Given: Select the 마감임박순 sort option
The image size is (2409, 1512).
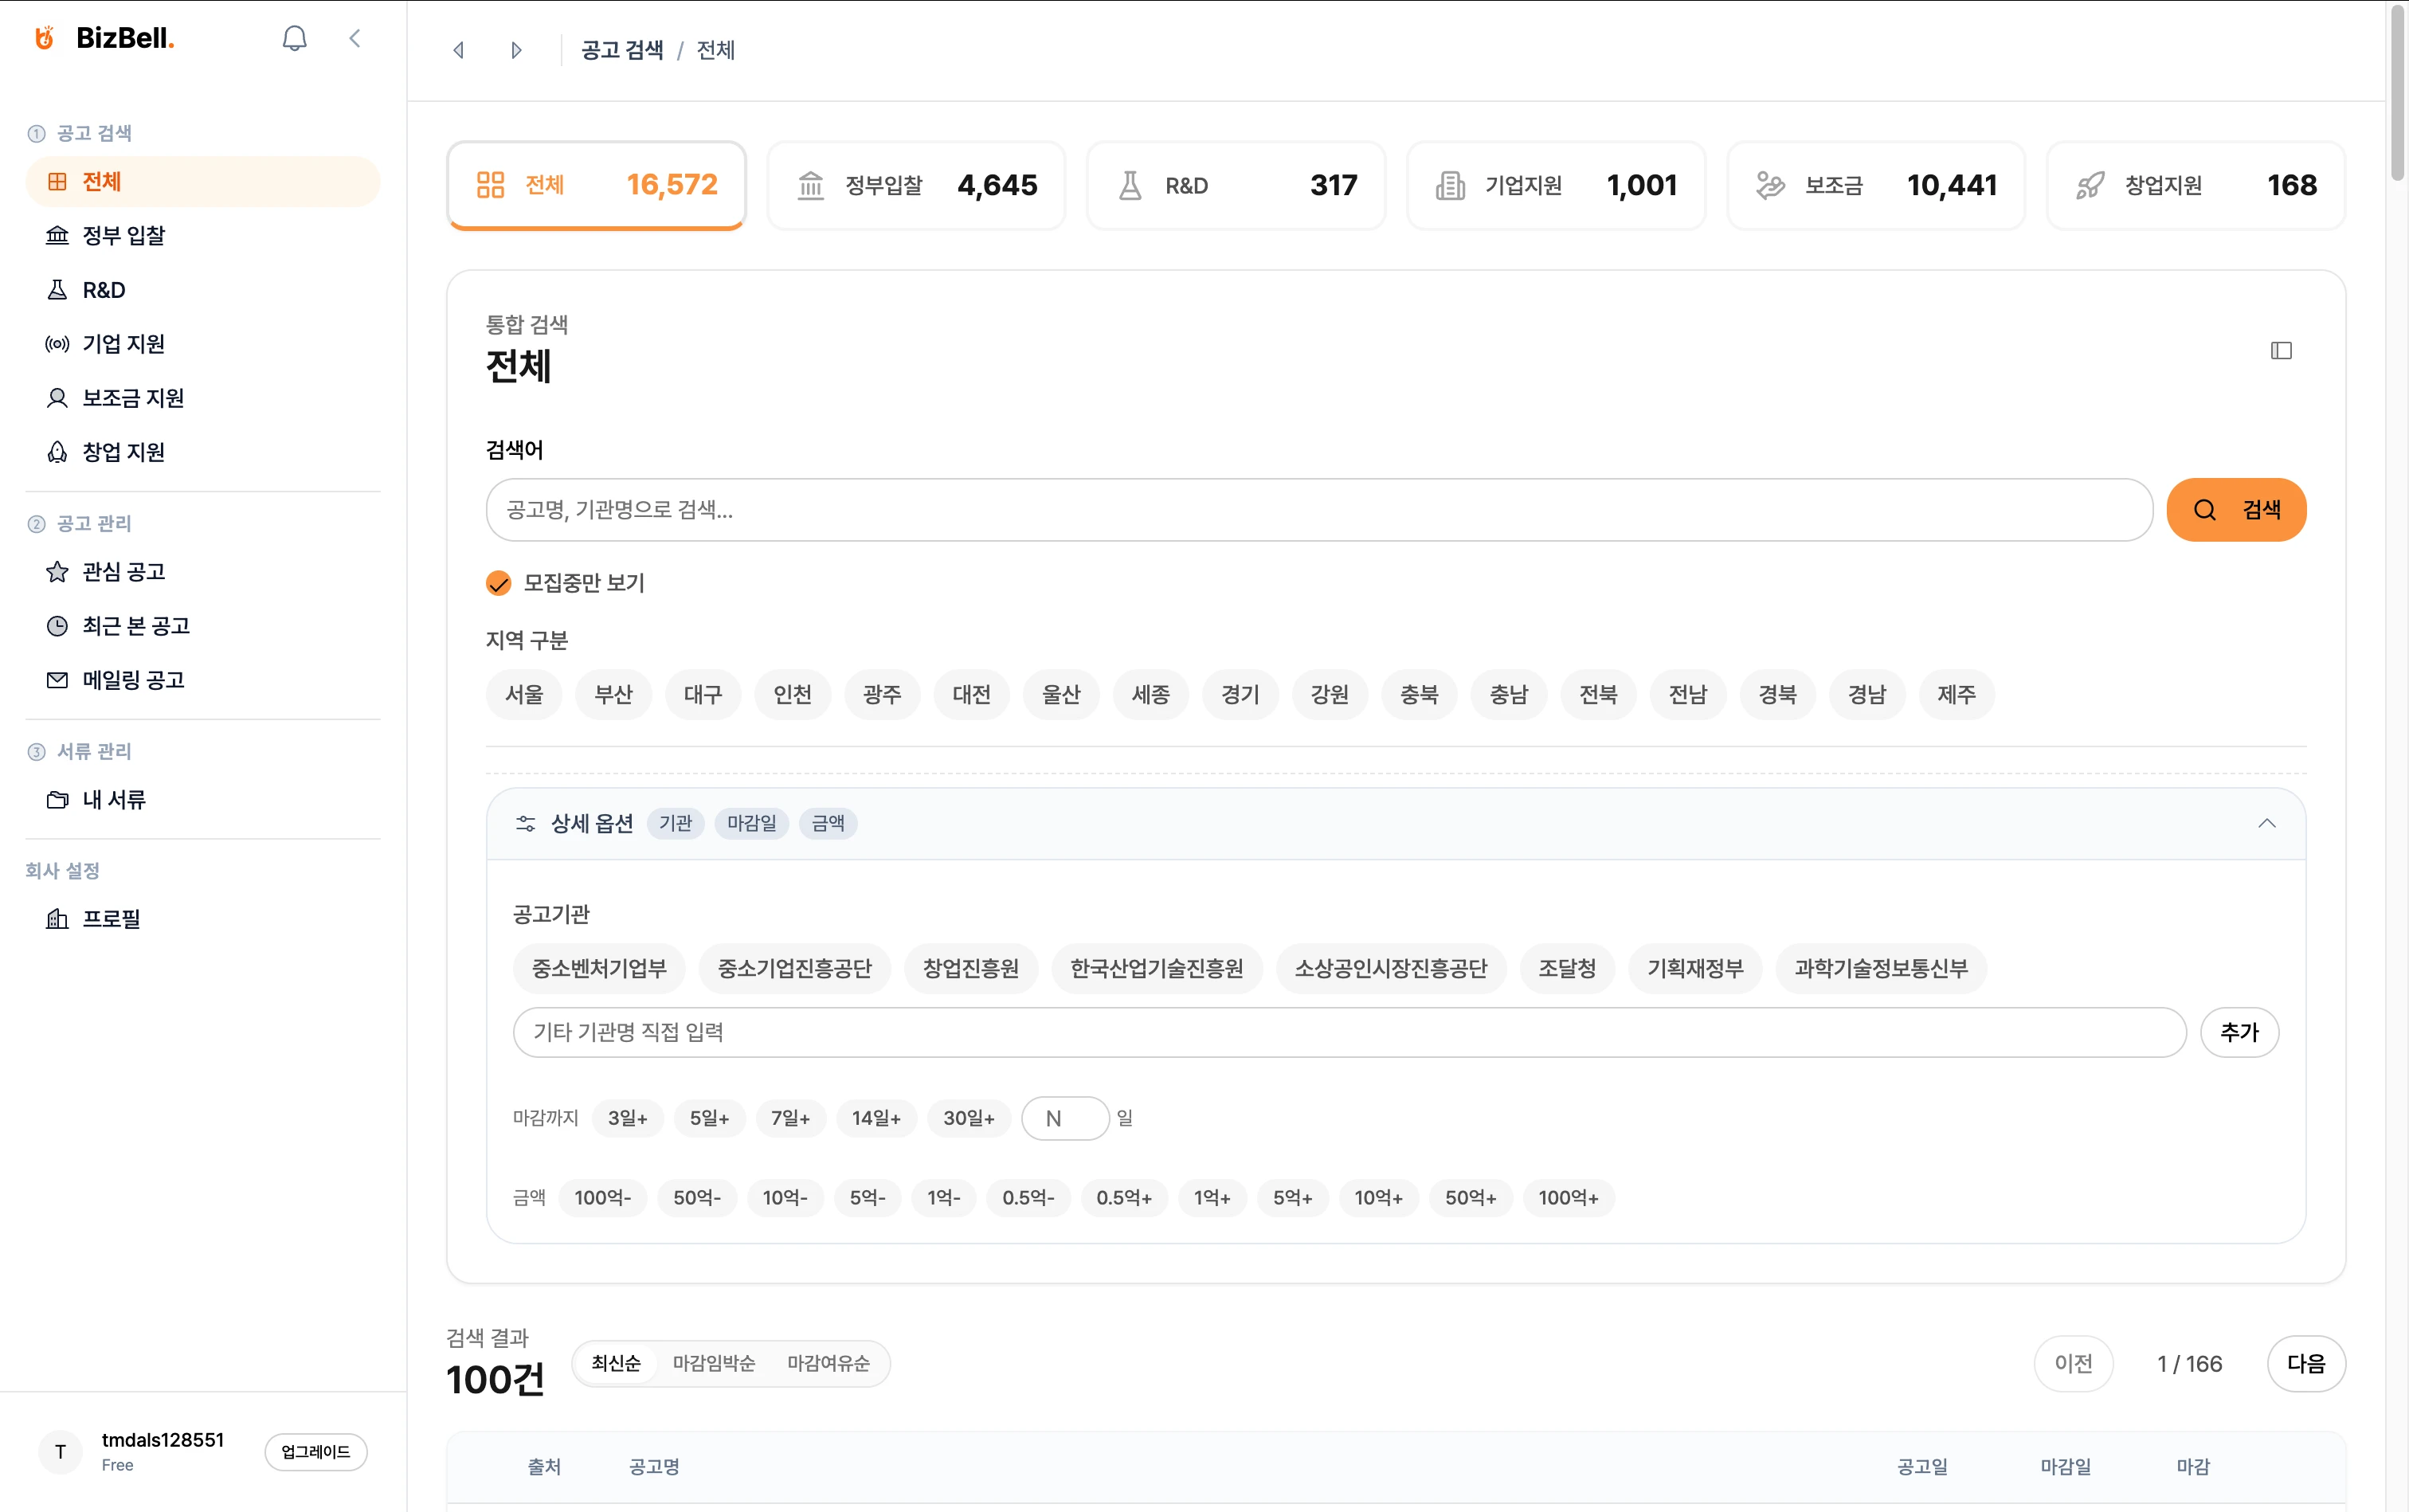Looking at the screenshot, I should point(713,1363).
